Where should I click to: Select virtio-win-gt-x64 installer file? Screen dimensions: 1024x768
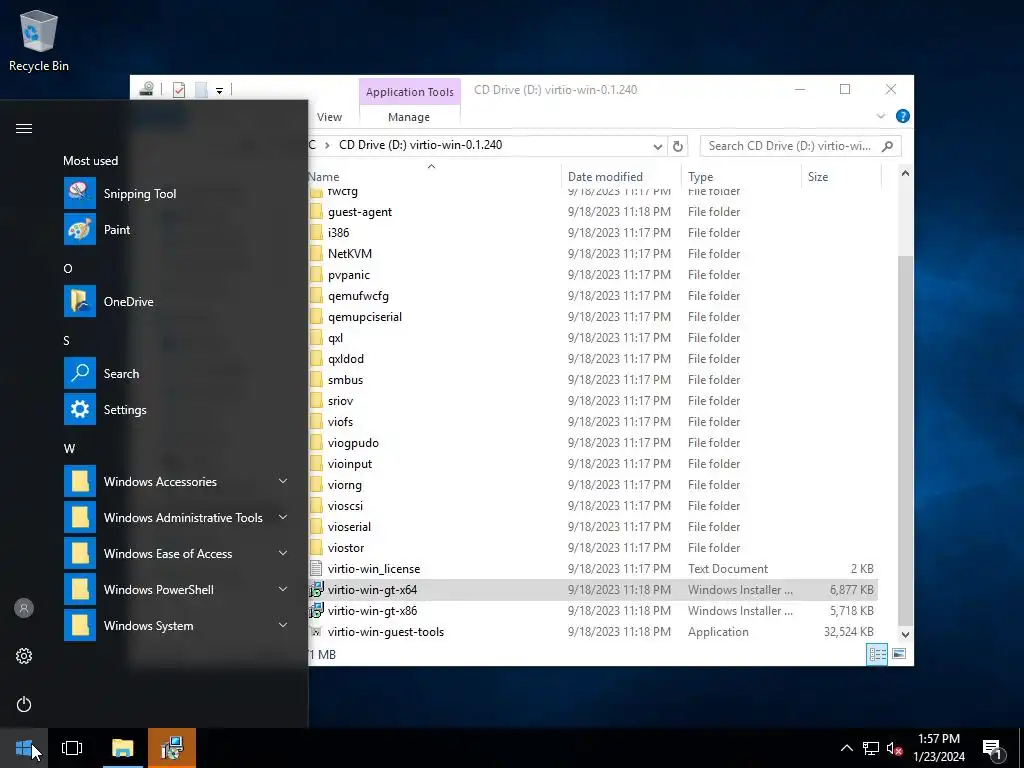click(x=372, y=590)
